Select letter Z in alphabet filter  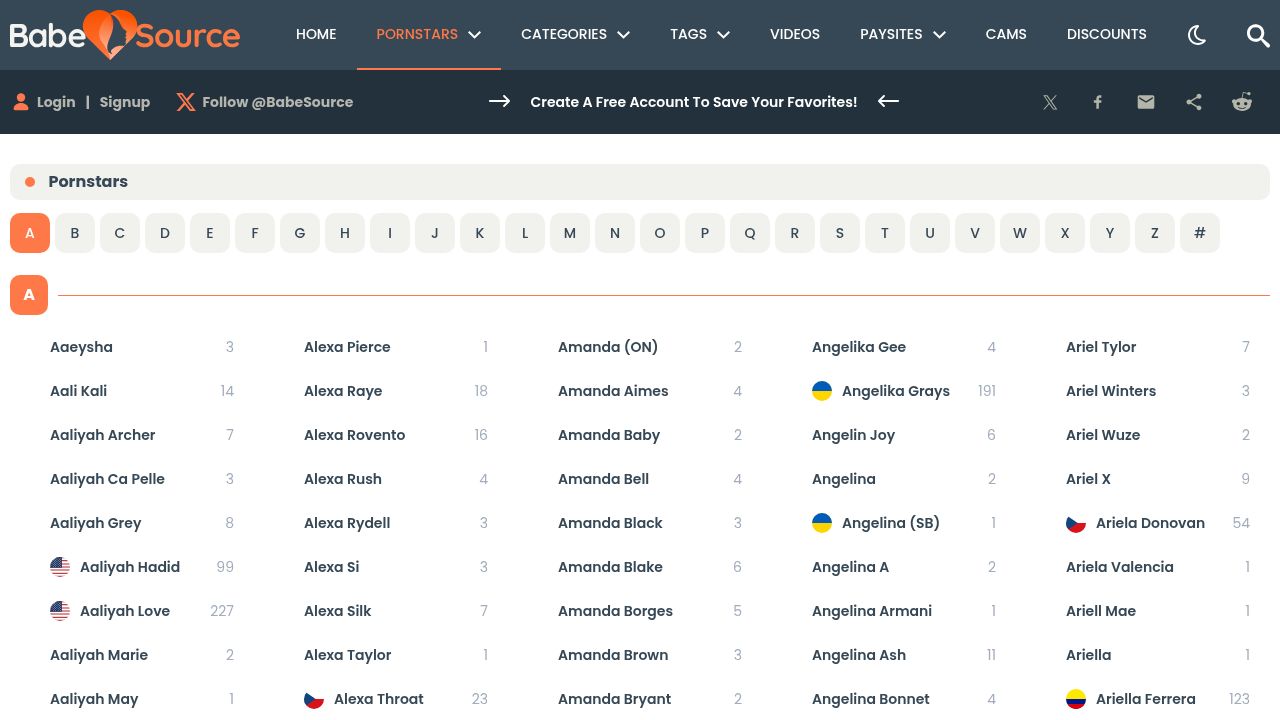(x=1155, y=233)
